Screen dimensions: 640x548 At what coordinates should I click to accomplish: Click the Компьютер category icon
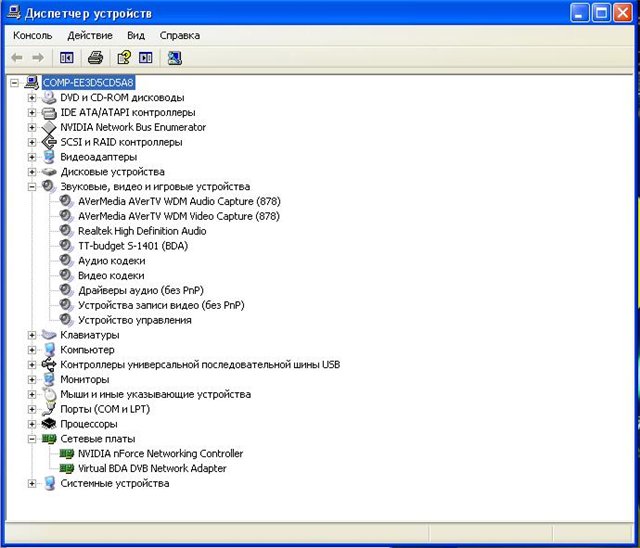click(x=49, y=350)
